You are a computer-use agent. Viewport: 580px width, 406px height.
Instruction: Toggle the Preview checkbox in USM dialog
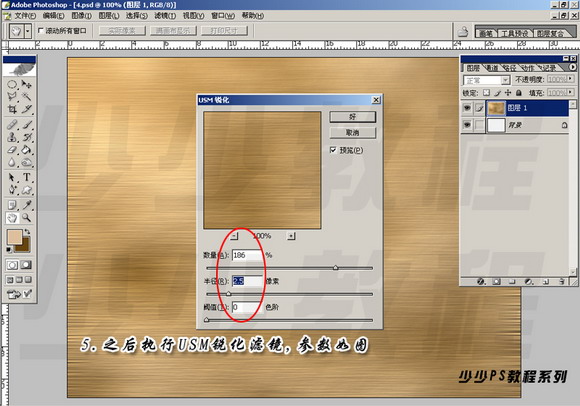(333, 150)
